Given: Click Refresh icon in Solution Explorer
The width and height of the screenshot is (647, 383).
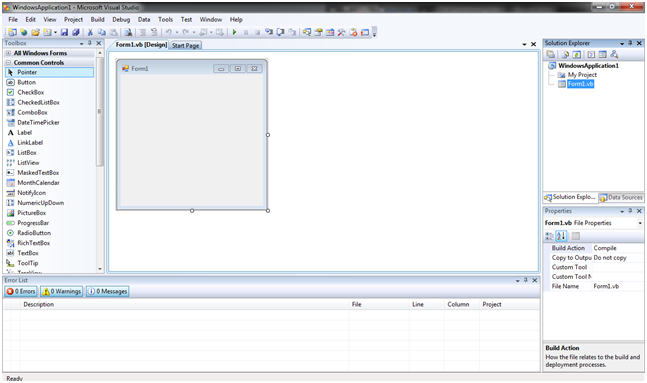Looking at the screenshot, I should click(576, 54).
